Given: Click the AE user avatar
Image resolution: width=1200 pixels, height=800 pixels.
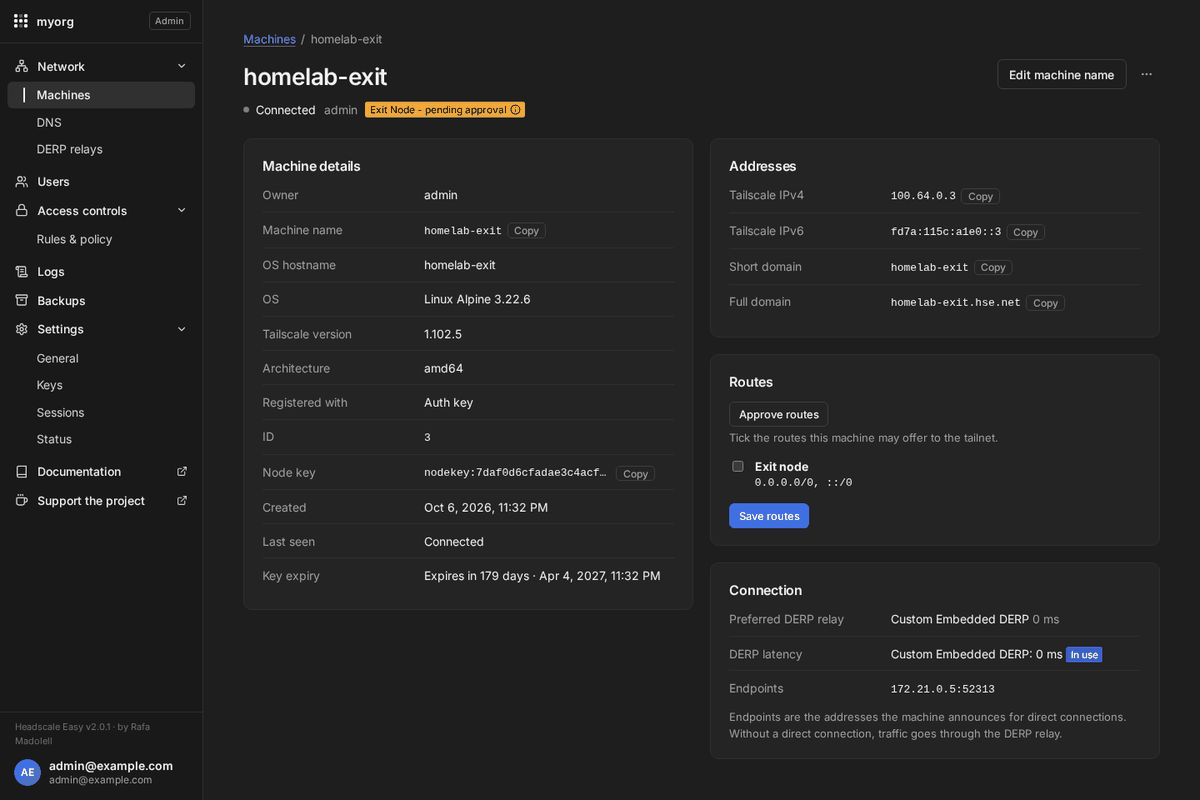Looking at the screenshot, I should pos(27,772).
